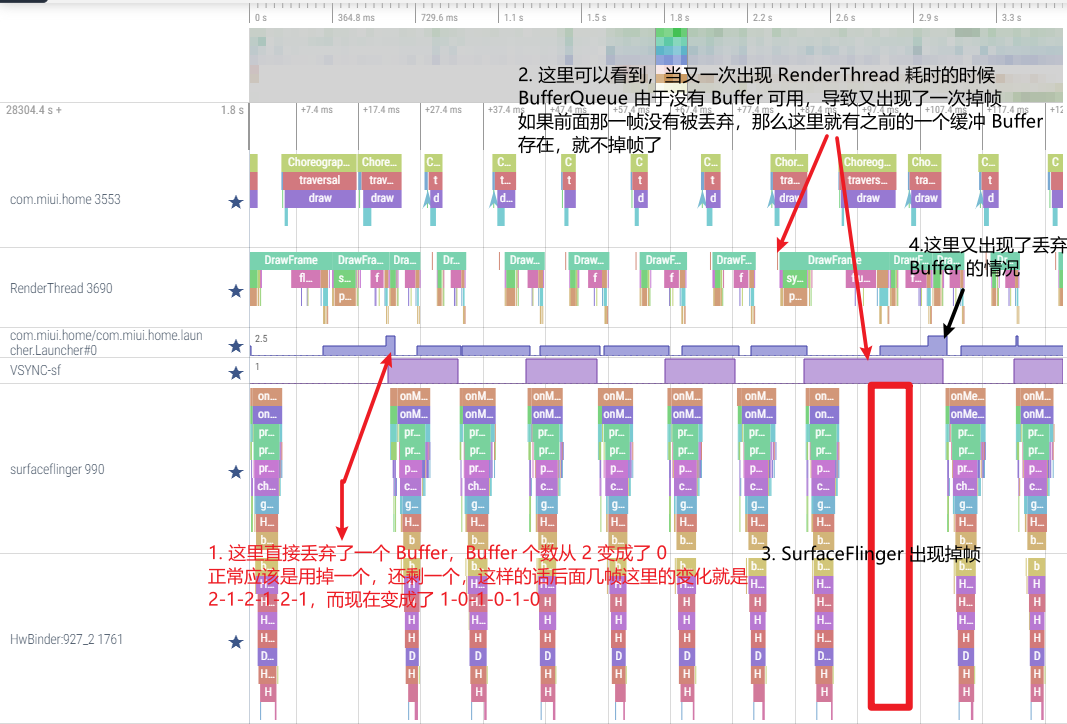Pin the RenderThread 3690 track star
The image size is (1067, 724).
(236, 291)
